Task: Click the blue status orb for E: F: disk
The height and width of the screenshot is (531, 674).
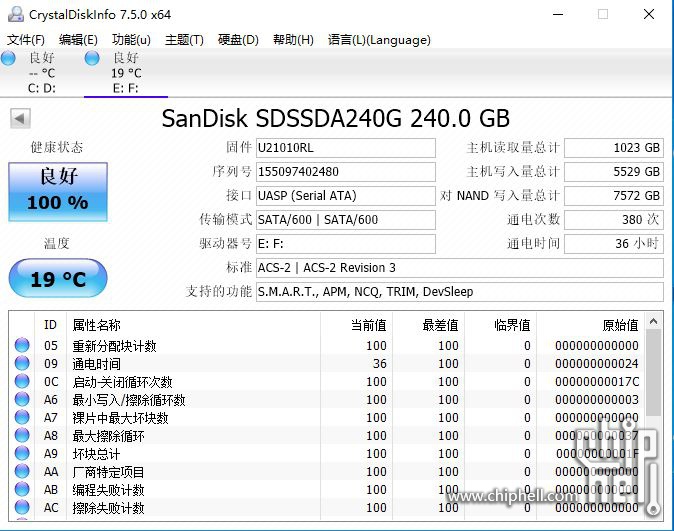Action: point(92,58)
